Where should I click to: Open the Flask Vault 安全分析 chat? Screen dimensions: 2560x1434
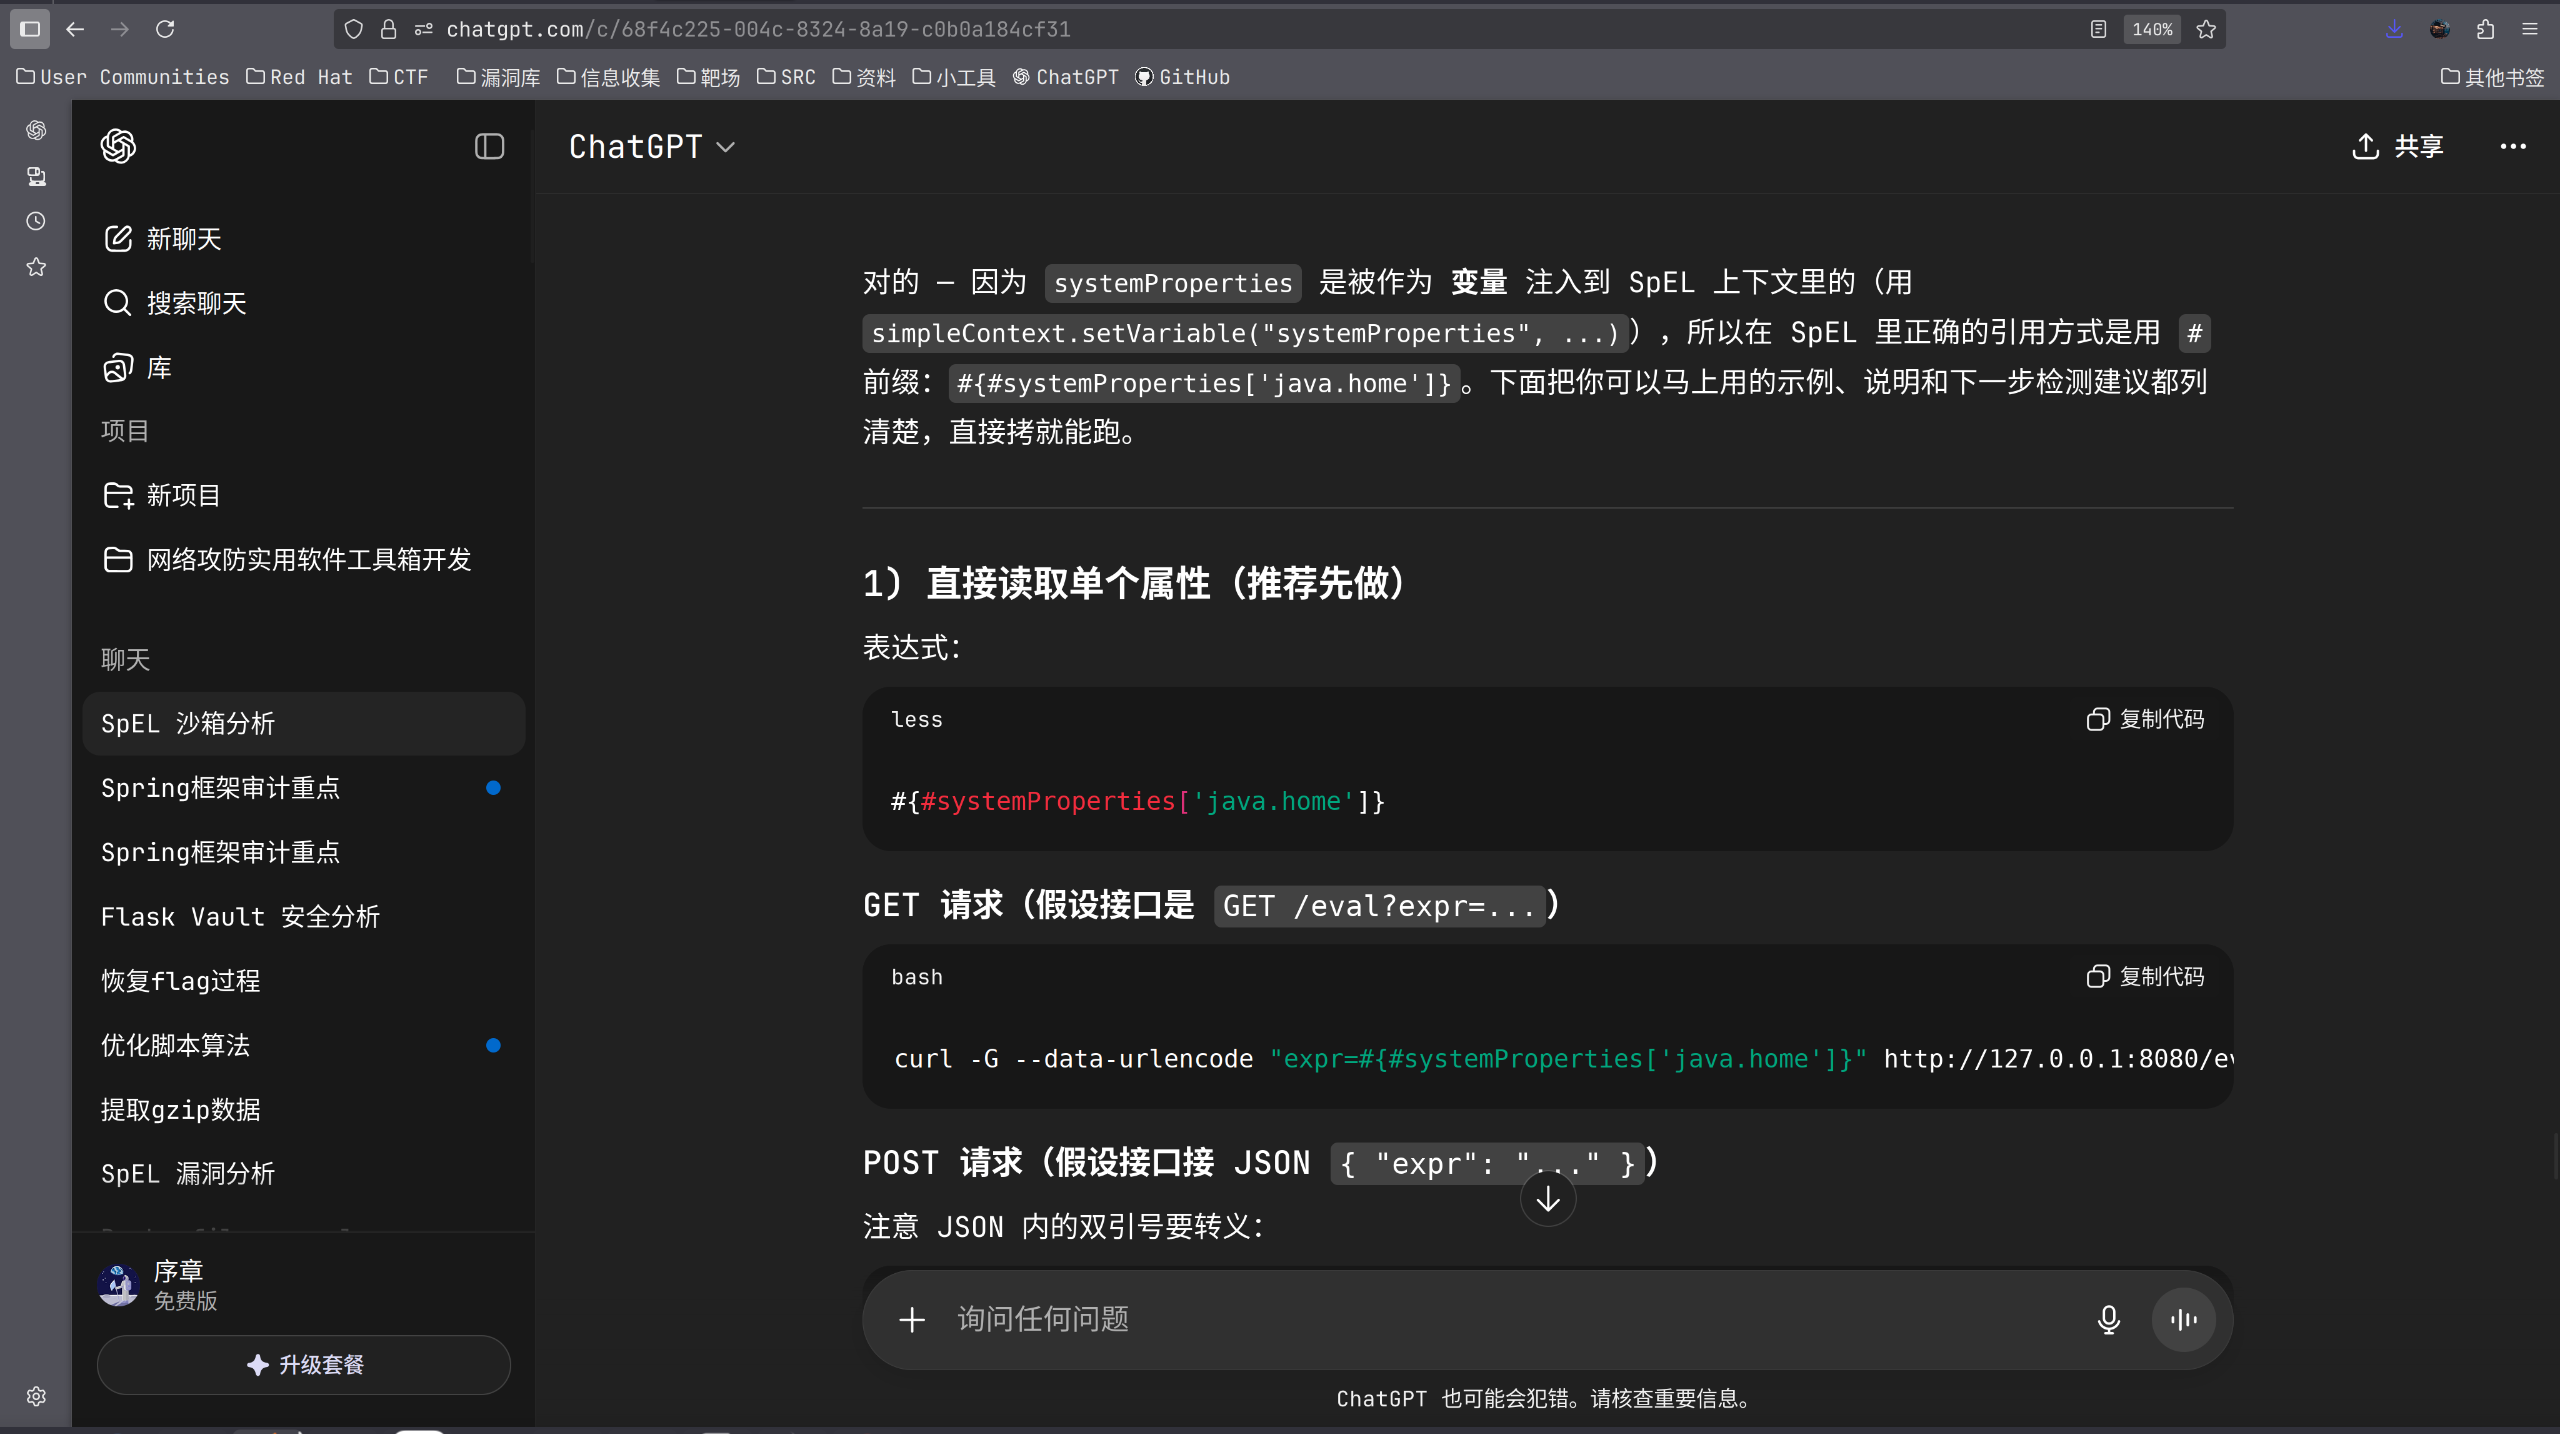click(x=240, y=916)
